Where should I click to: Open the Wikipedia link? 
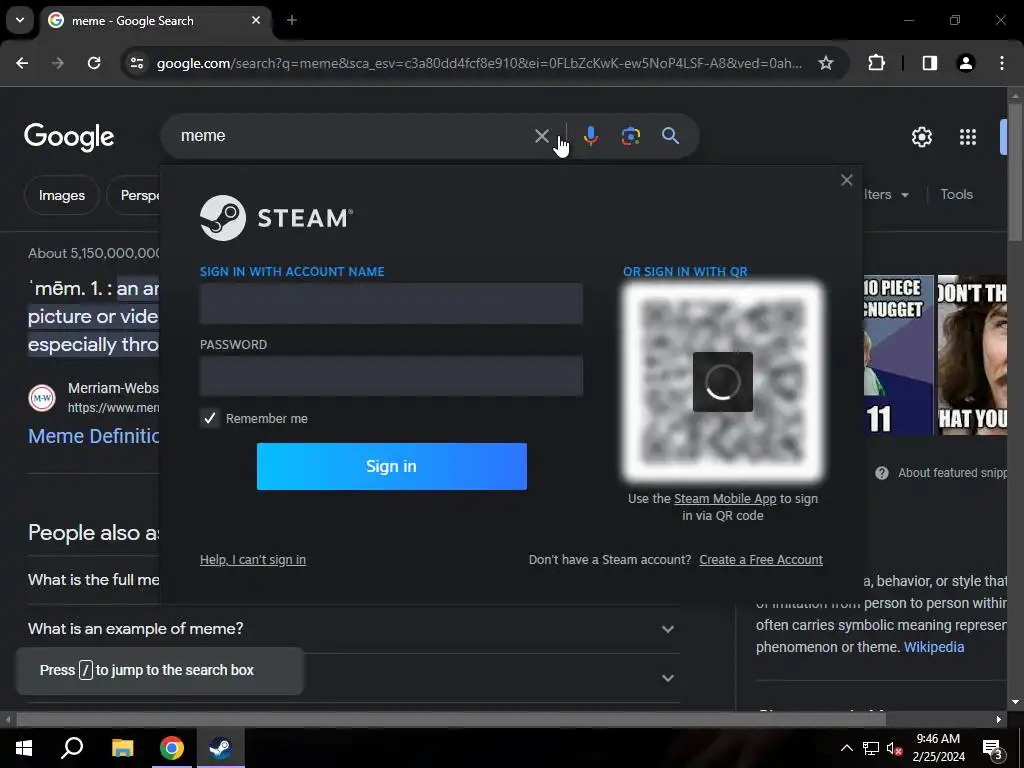tap(934, 647)
